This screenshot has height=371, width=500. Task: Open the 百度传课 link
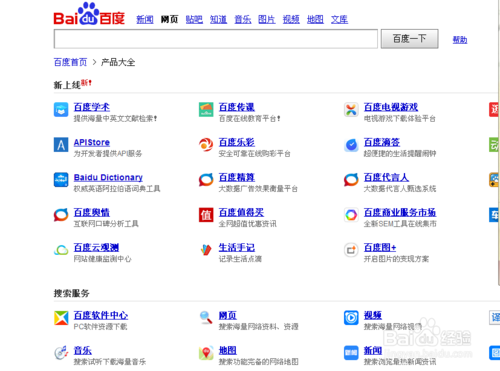pyautogui.click(x=237, y=107)
